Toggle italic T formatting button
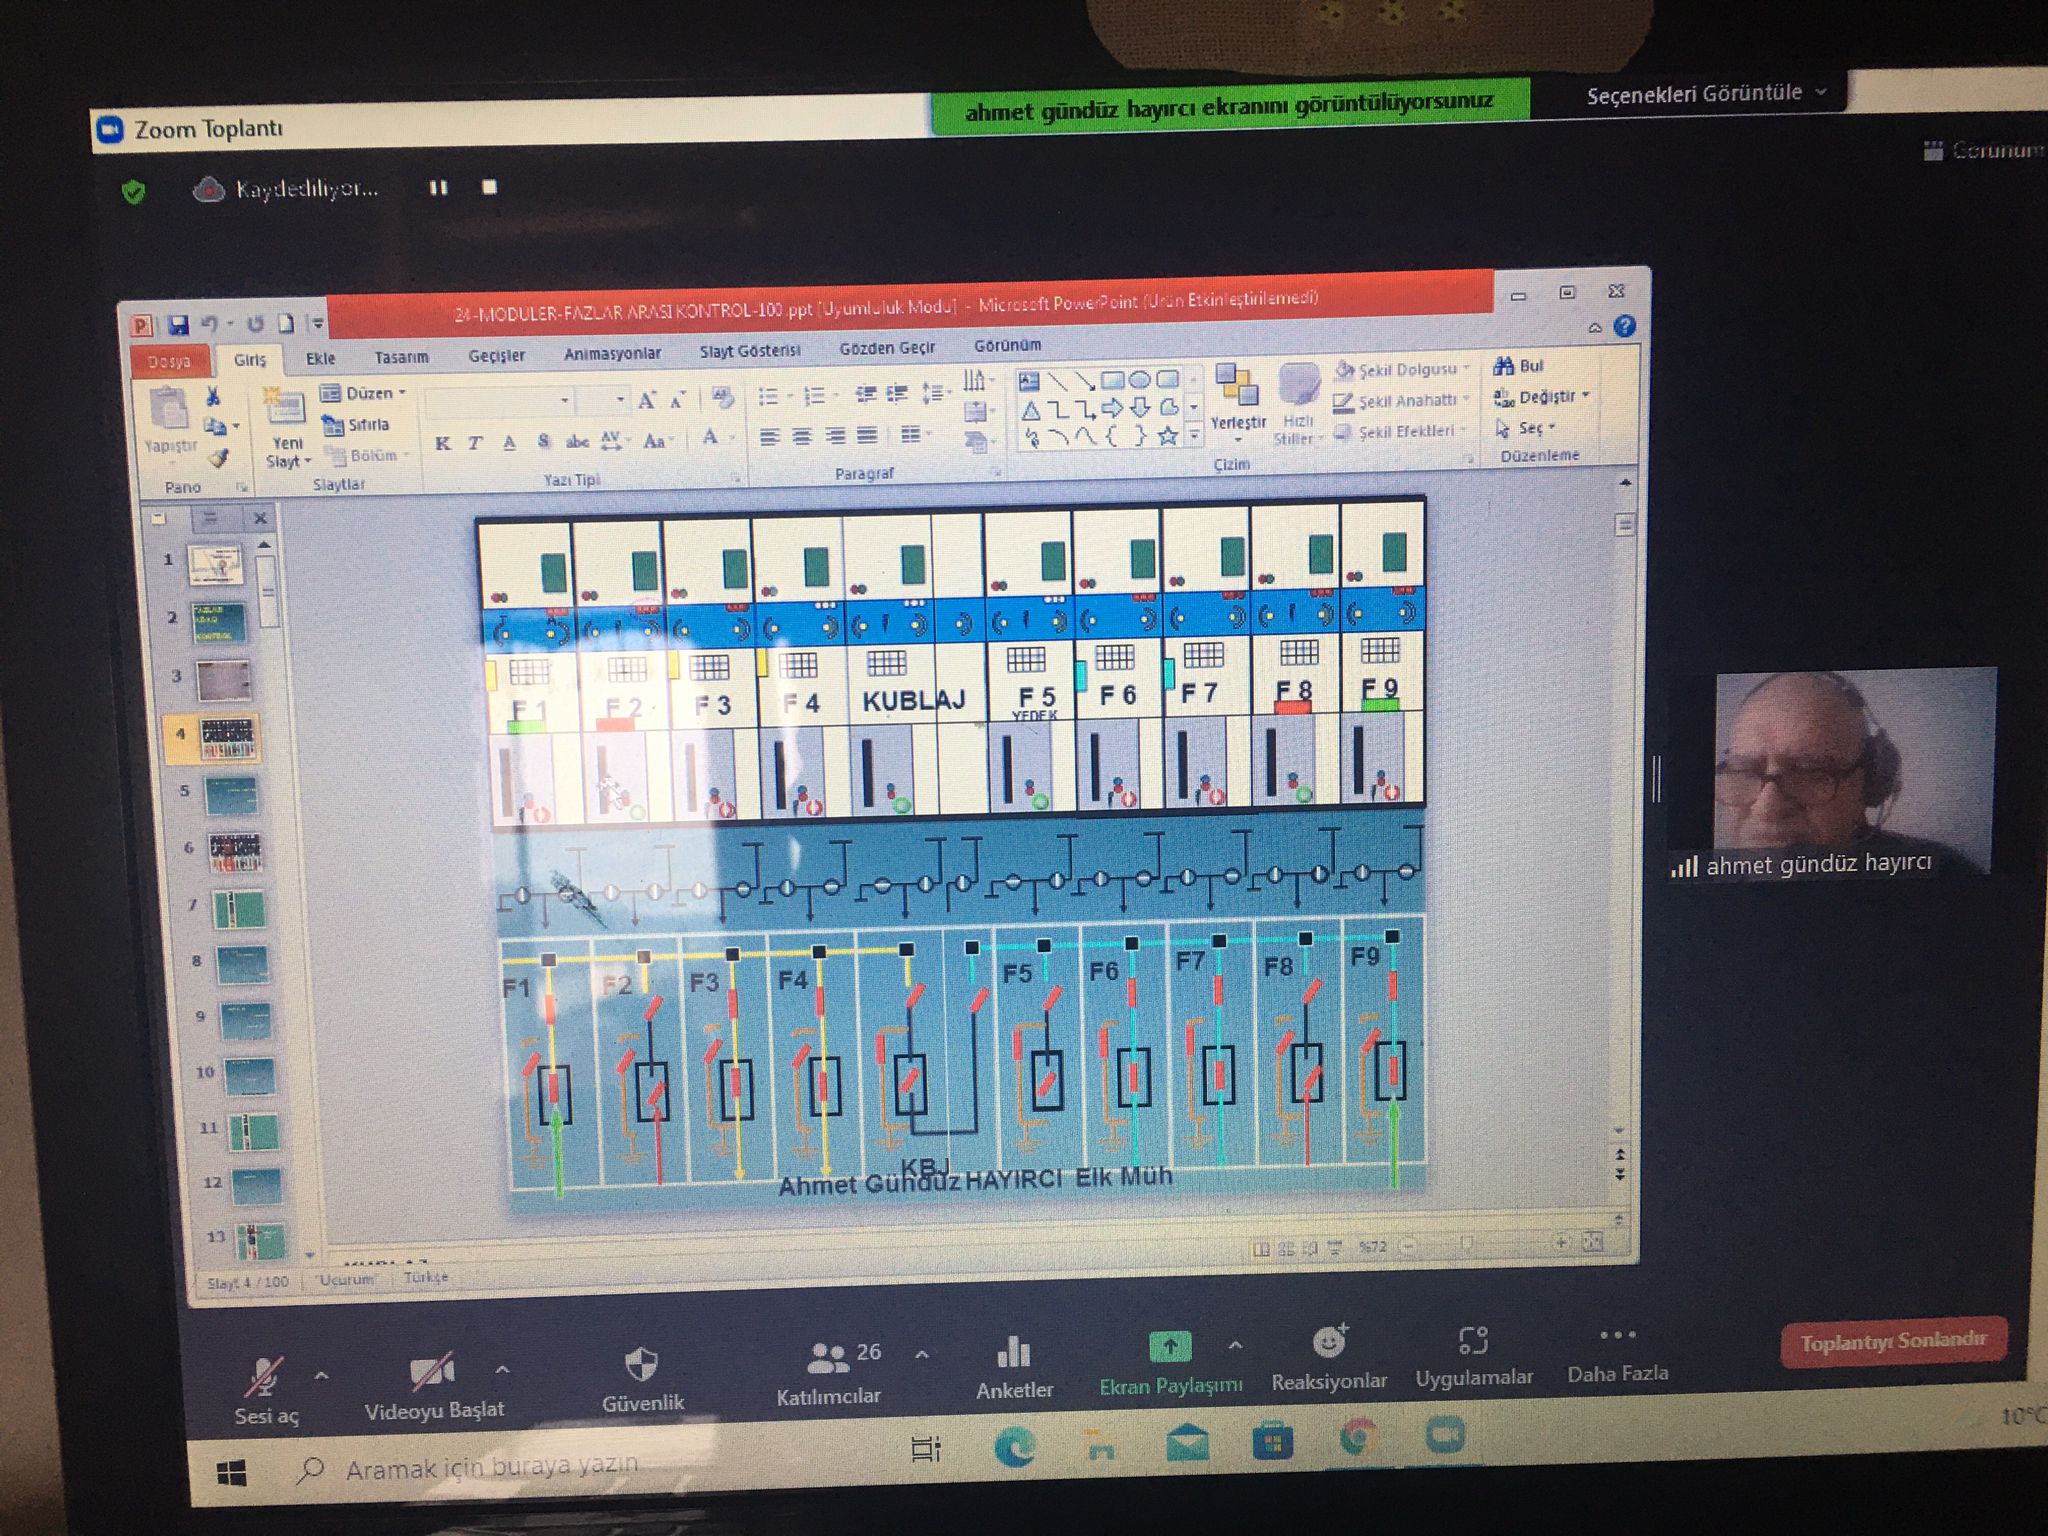 tap(475, 443)
